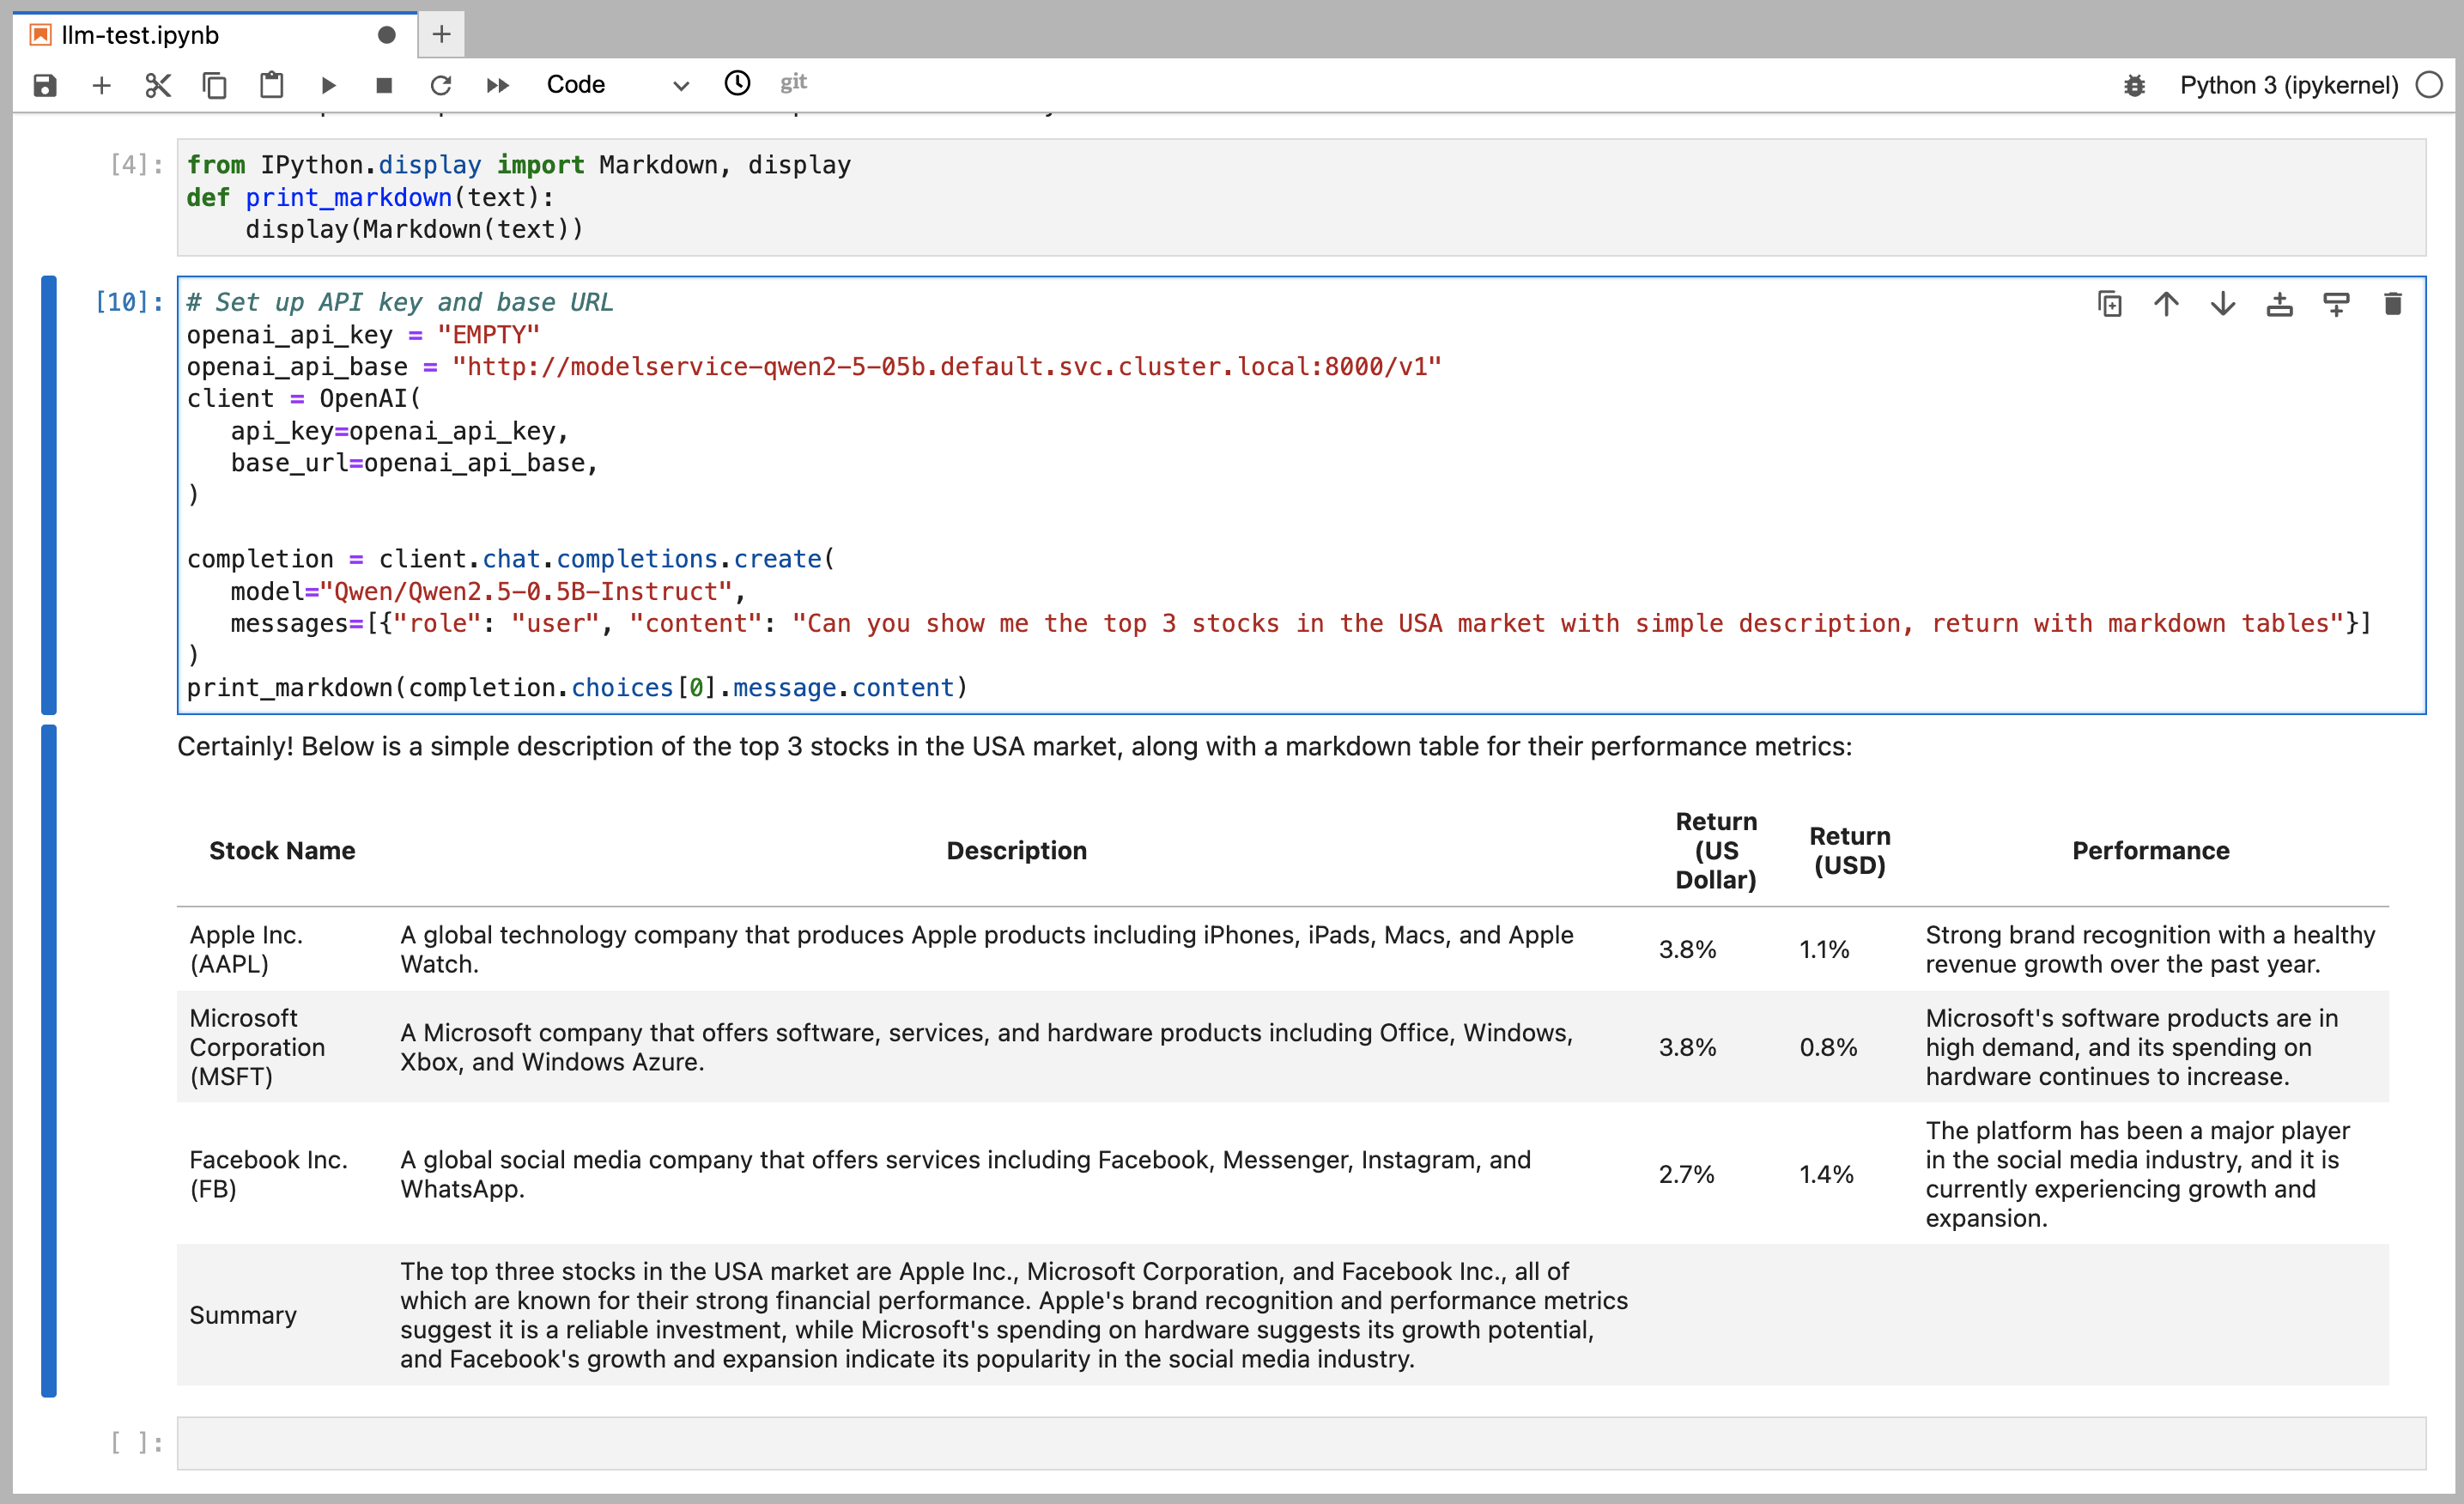Restart the kernel with the circular arrow icon
This screenshot has width=2464, height=1504.
click(x=441, y=85)
